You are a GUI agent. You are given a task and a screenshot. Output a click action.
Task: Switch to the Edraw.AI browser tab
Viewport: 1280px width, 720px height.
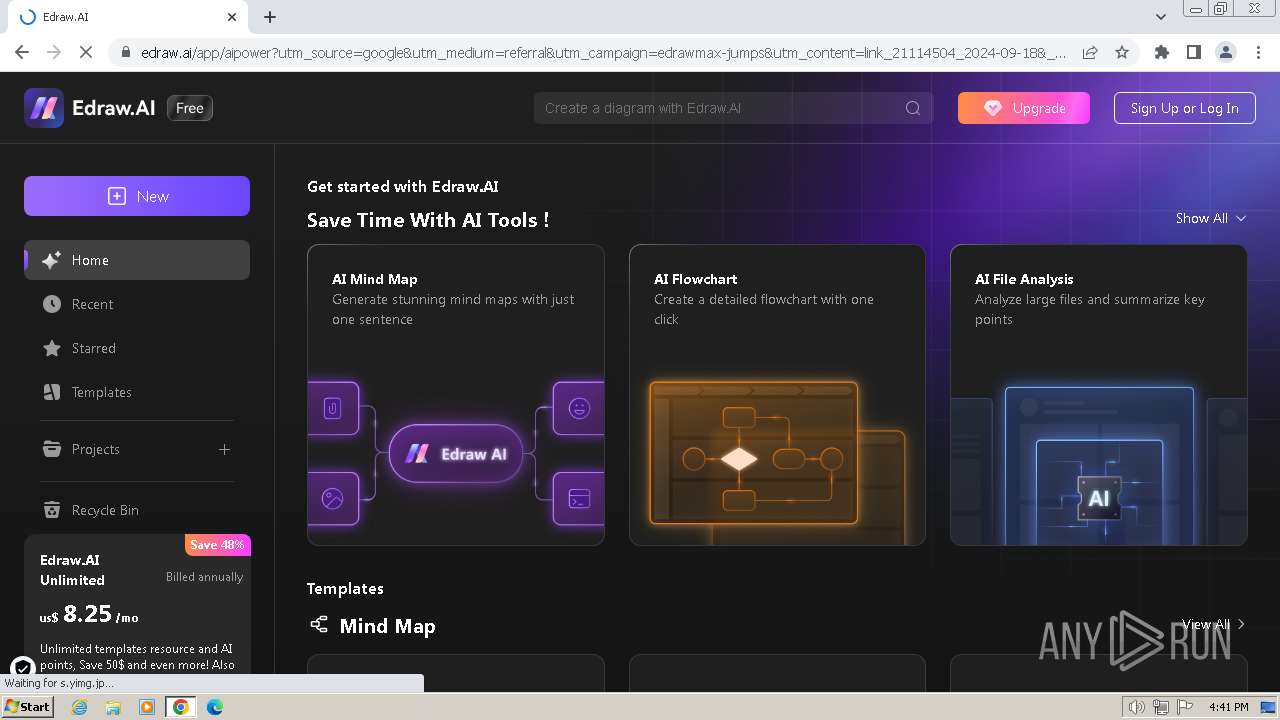[x=127, y=17]
